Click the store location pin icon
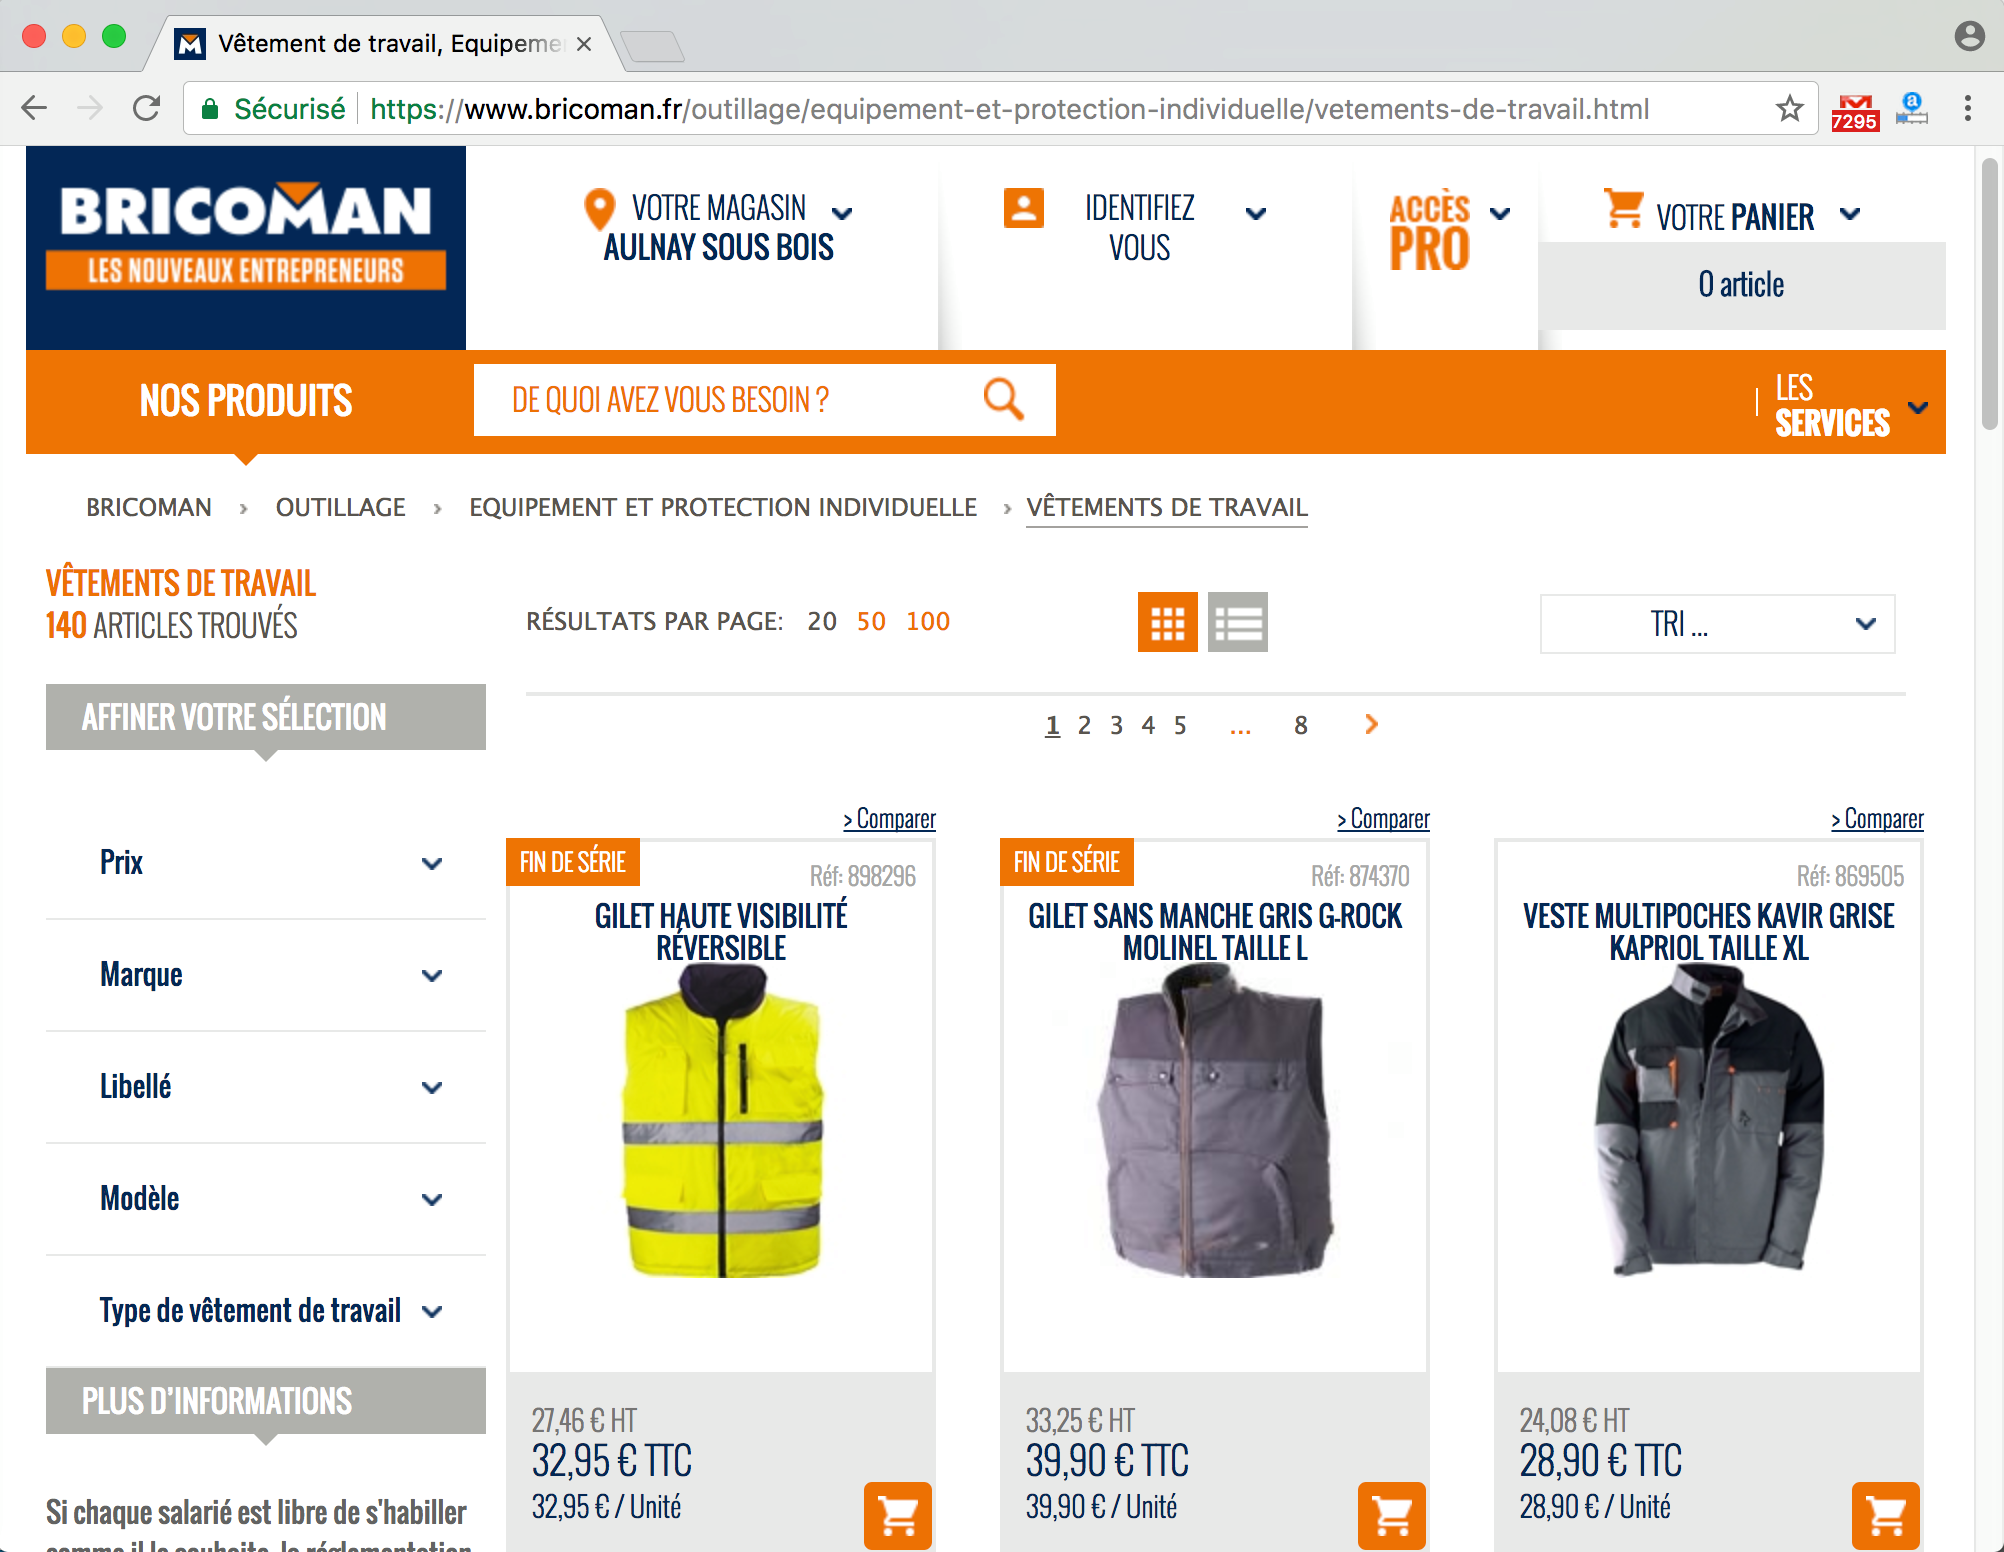Image resolution: width=2004 pixels, height=1552 pixels. 599,210
